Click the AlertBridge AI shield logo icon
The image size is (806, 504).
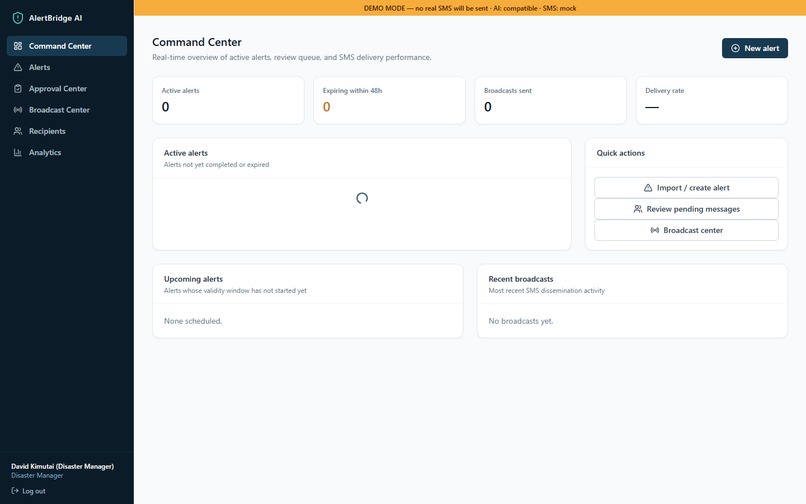(x=17, y=18)
